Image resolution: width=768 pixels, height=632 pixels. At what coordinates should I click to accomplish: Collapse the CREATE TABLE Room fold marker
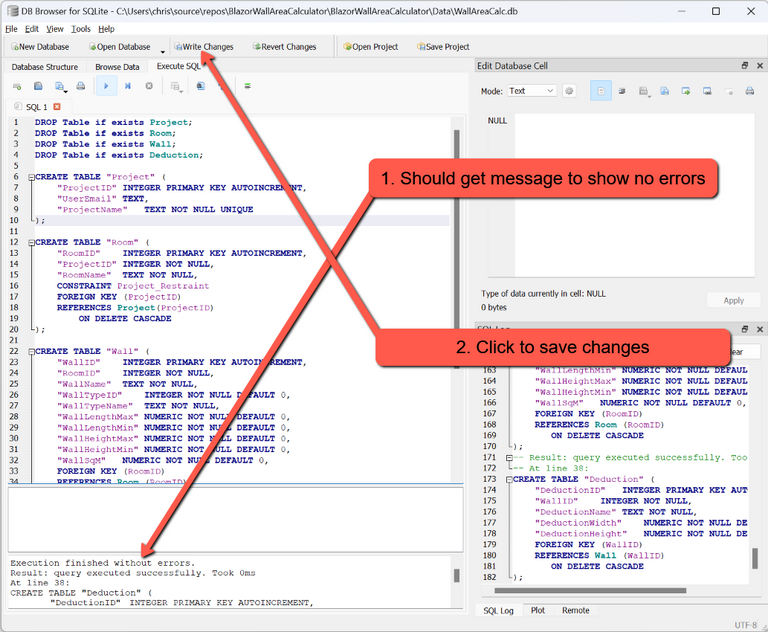(31, 243)
